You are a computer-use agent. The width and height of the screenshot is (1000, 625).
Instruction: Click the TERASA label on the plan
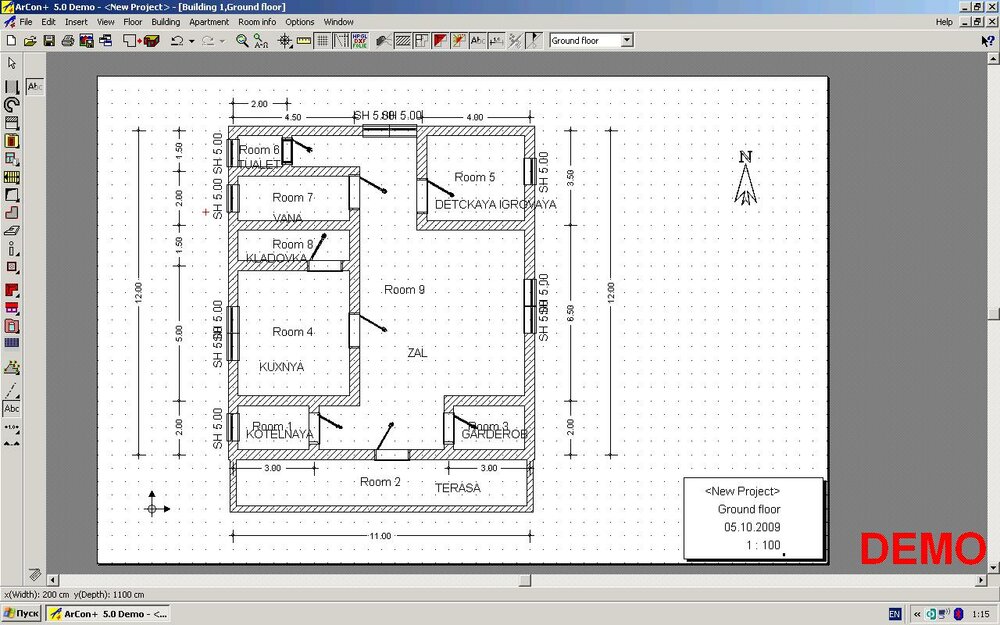tap(458, 488)
